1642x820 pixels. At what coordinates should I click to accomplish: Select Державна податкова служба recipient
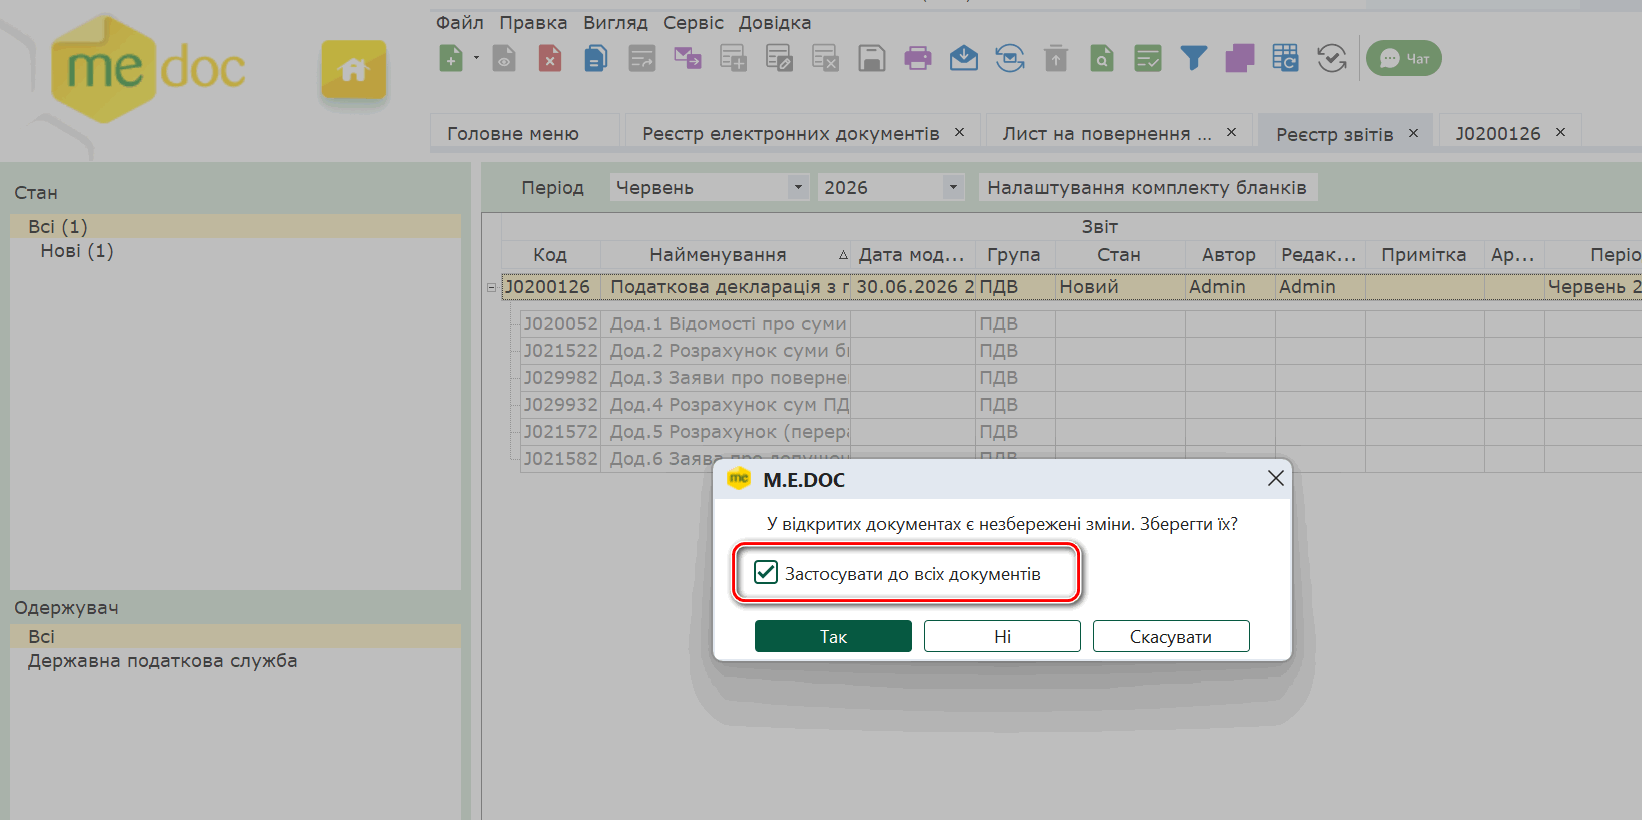tap(162, 661)
